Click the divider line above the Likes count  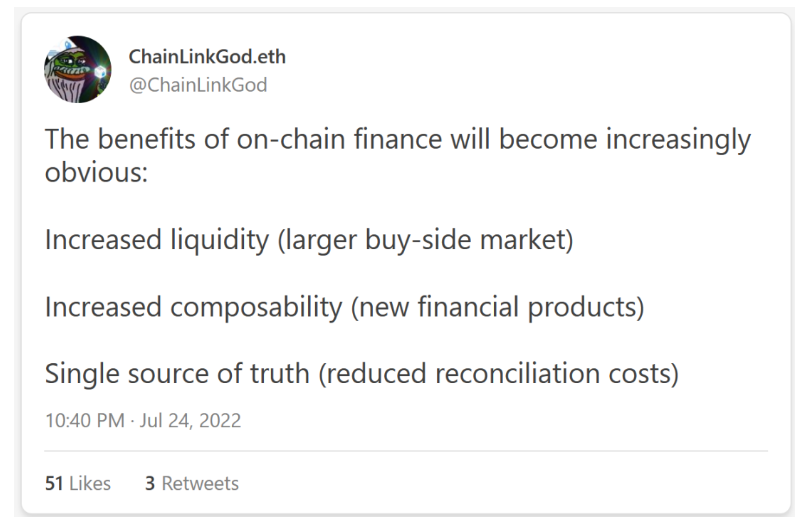coord(406,451)
